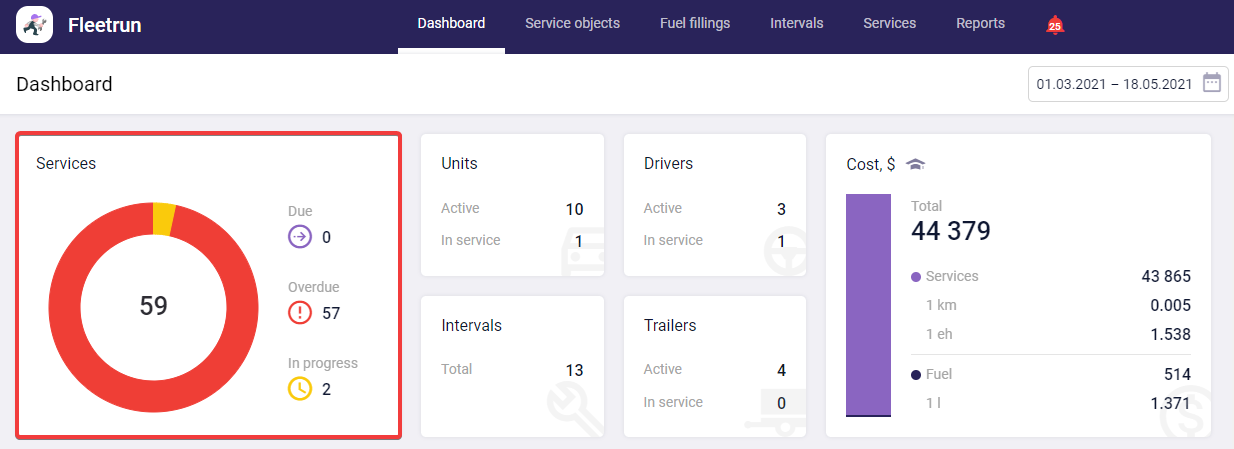Screen dimensions: 1234x449
Task: Open the date range 01.03.2021 – 18.05.2021 picker
Action: coord(1114,84)
